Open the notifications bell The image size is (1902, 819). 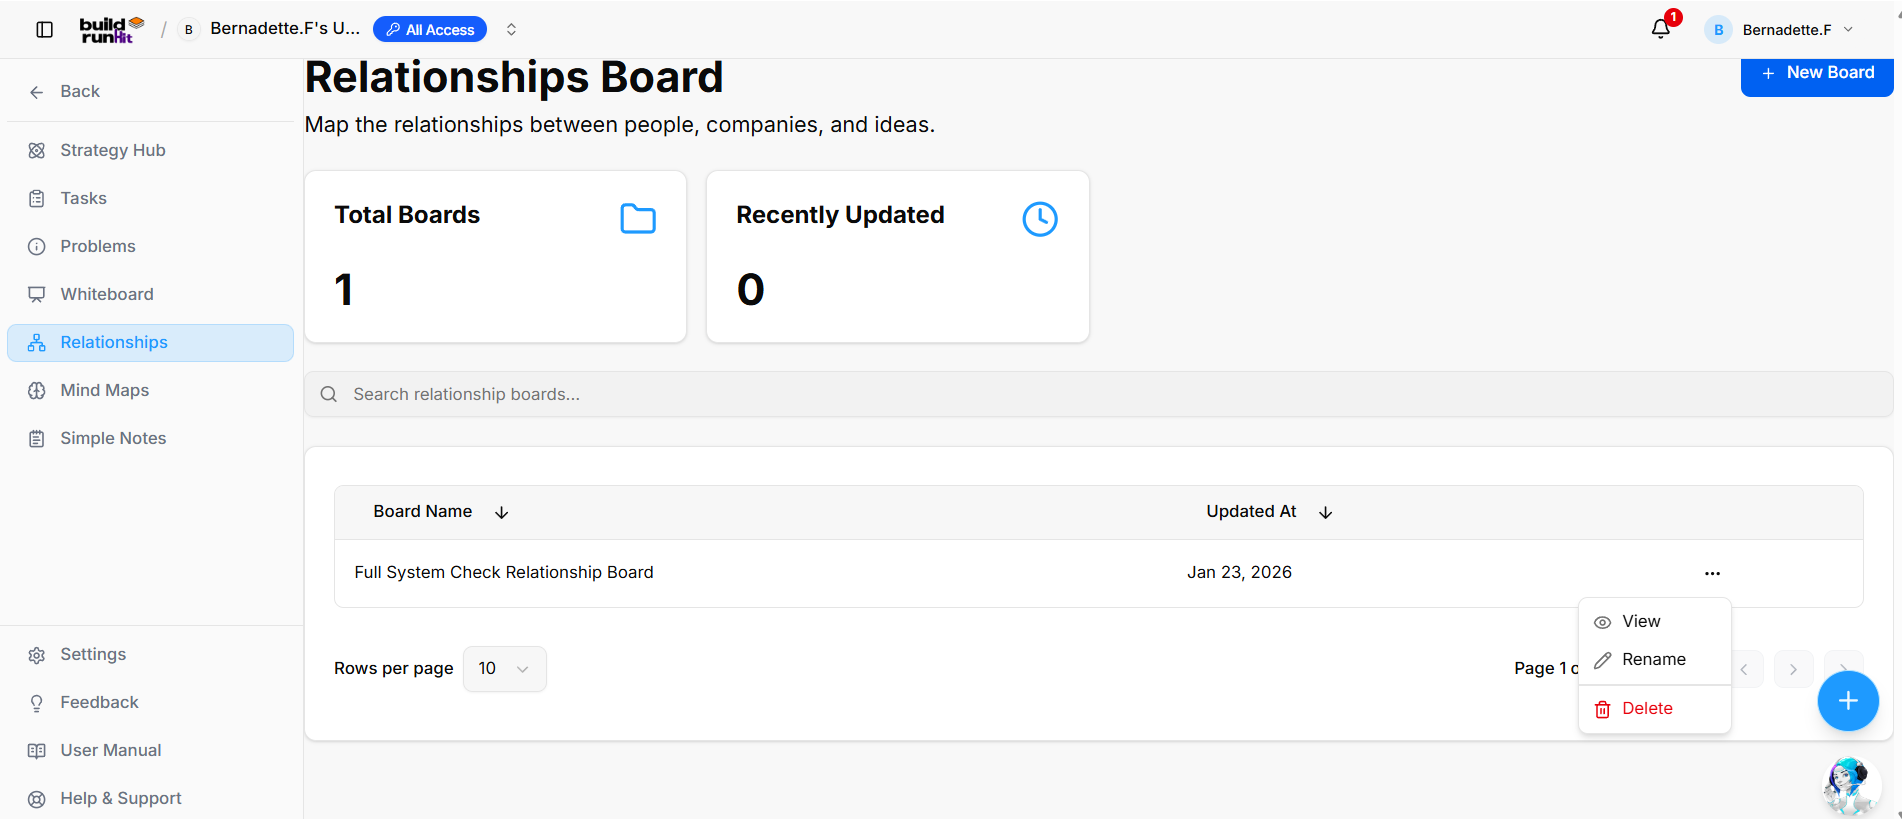1661,29
